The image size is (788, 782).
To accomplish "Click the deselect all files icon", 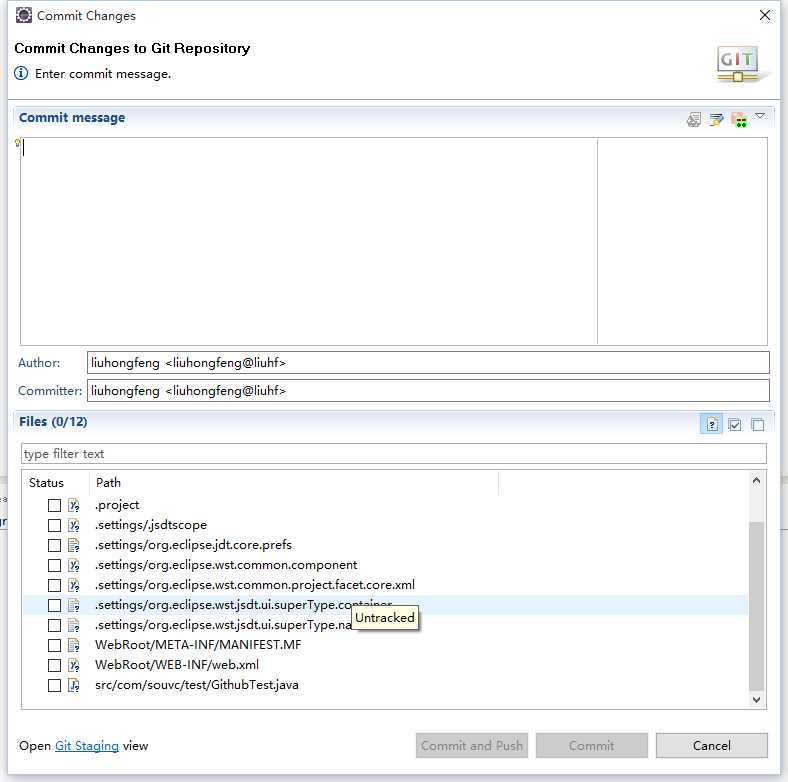I will pyautogui.click(x=758, y=425).
